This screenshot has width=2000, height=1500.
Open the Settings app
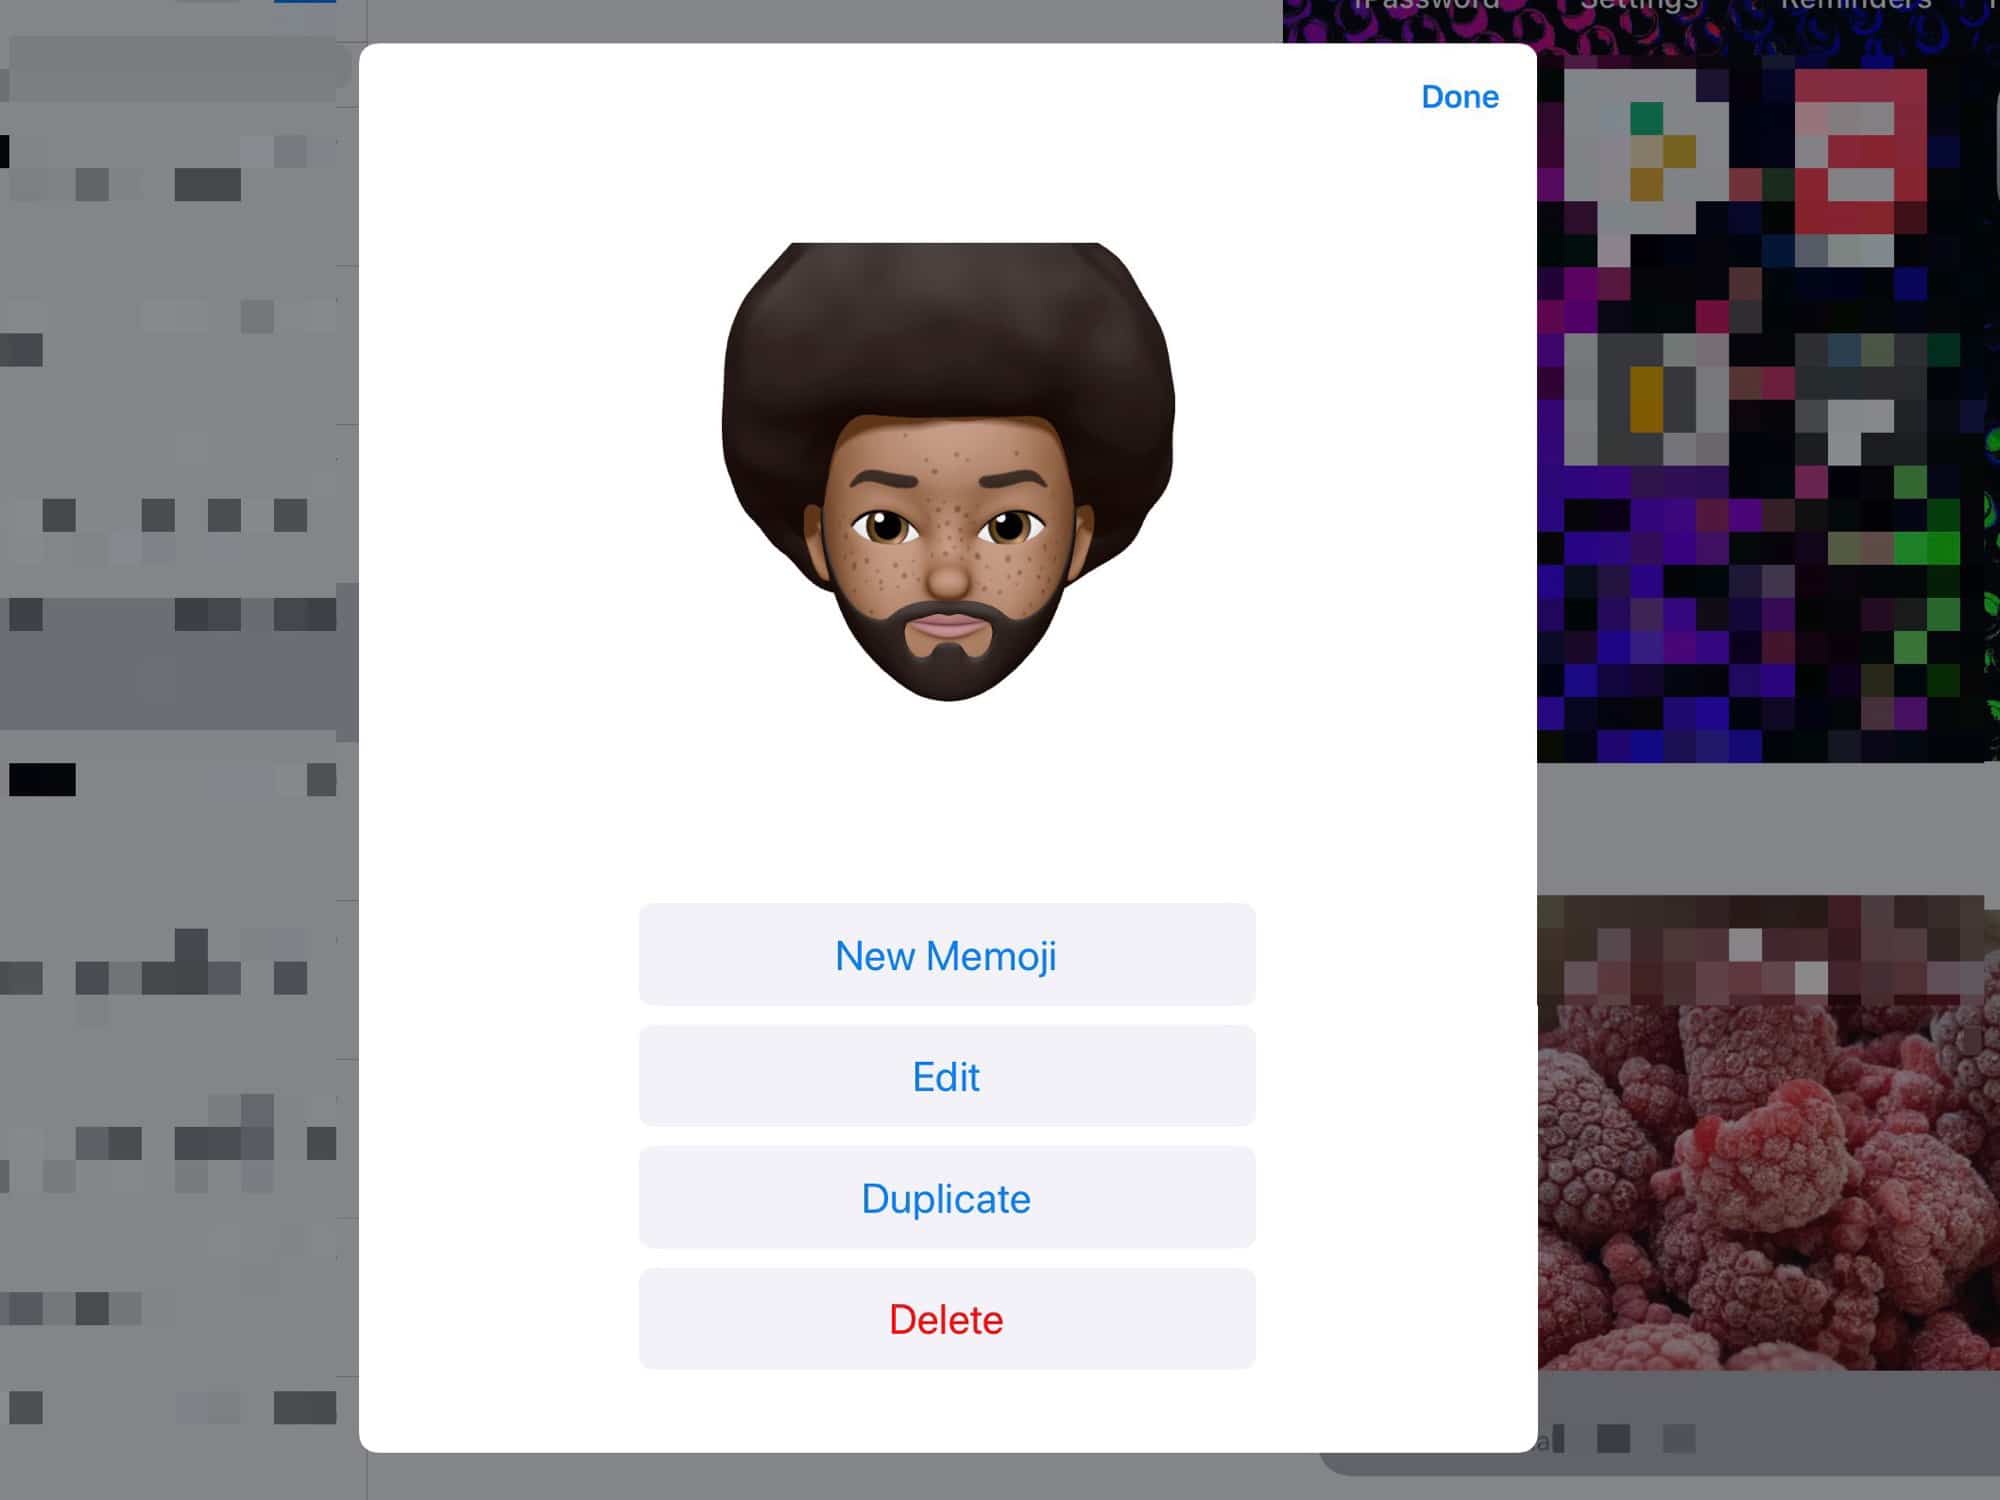pyautogui.click(x=1640, y=8)
